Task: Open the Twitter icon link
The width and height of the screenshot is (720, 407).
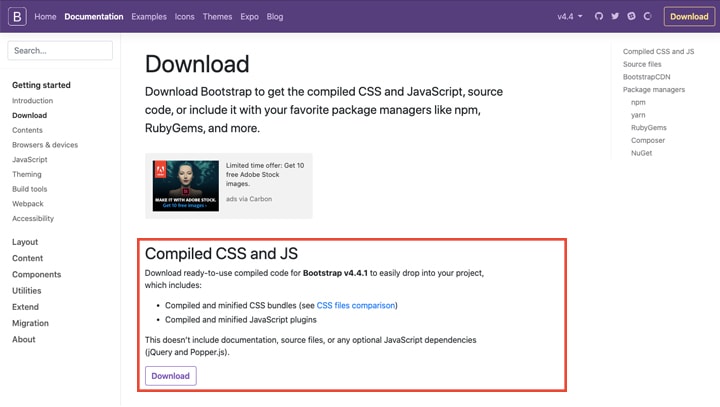Action: point(615,17)
